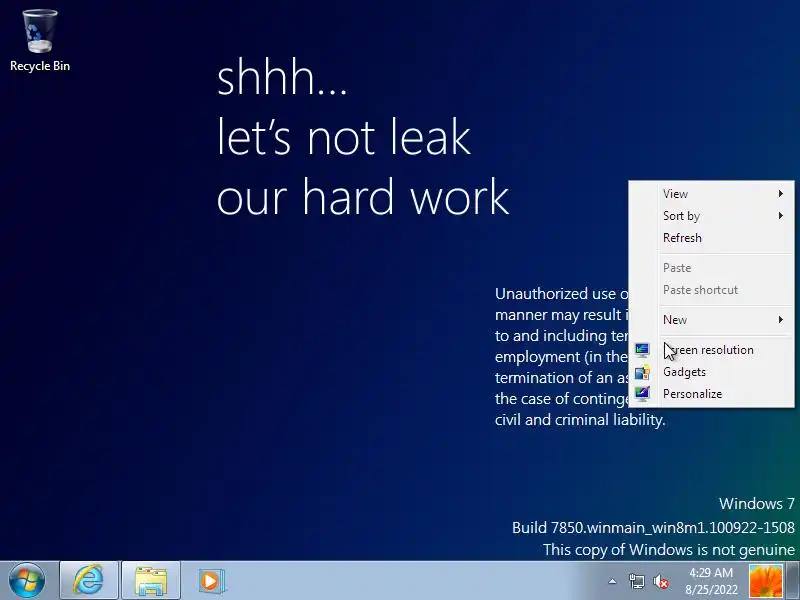This screenshot has width=800, height=600.
Task: Click the arrow beside View
Action: [x=781, y=194]
